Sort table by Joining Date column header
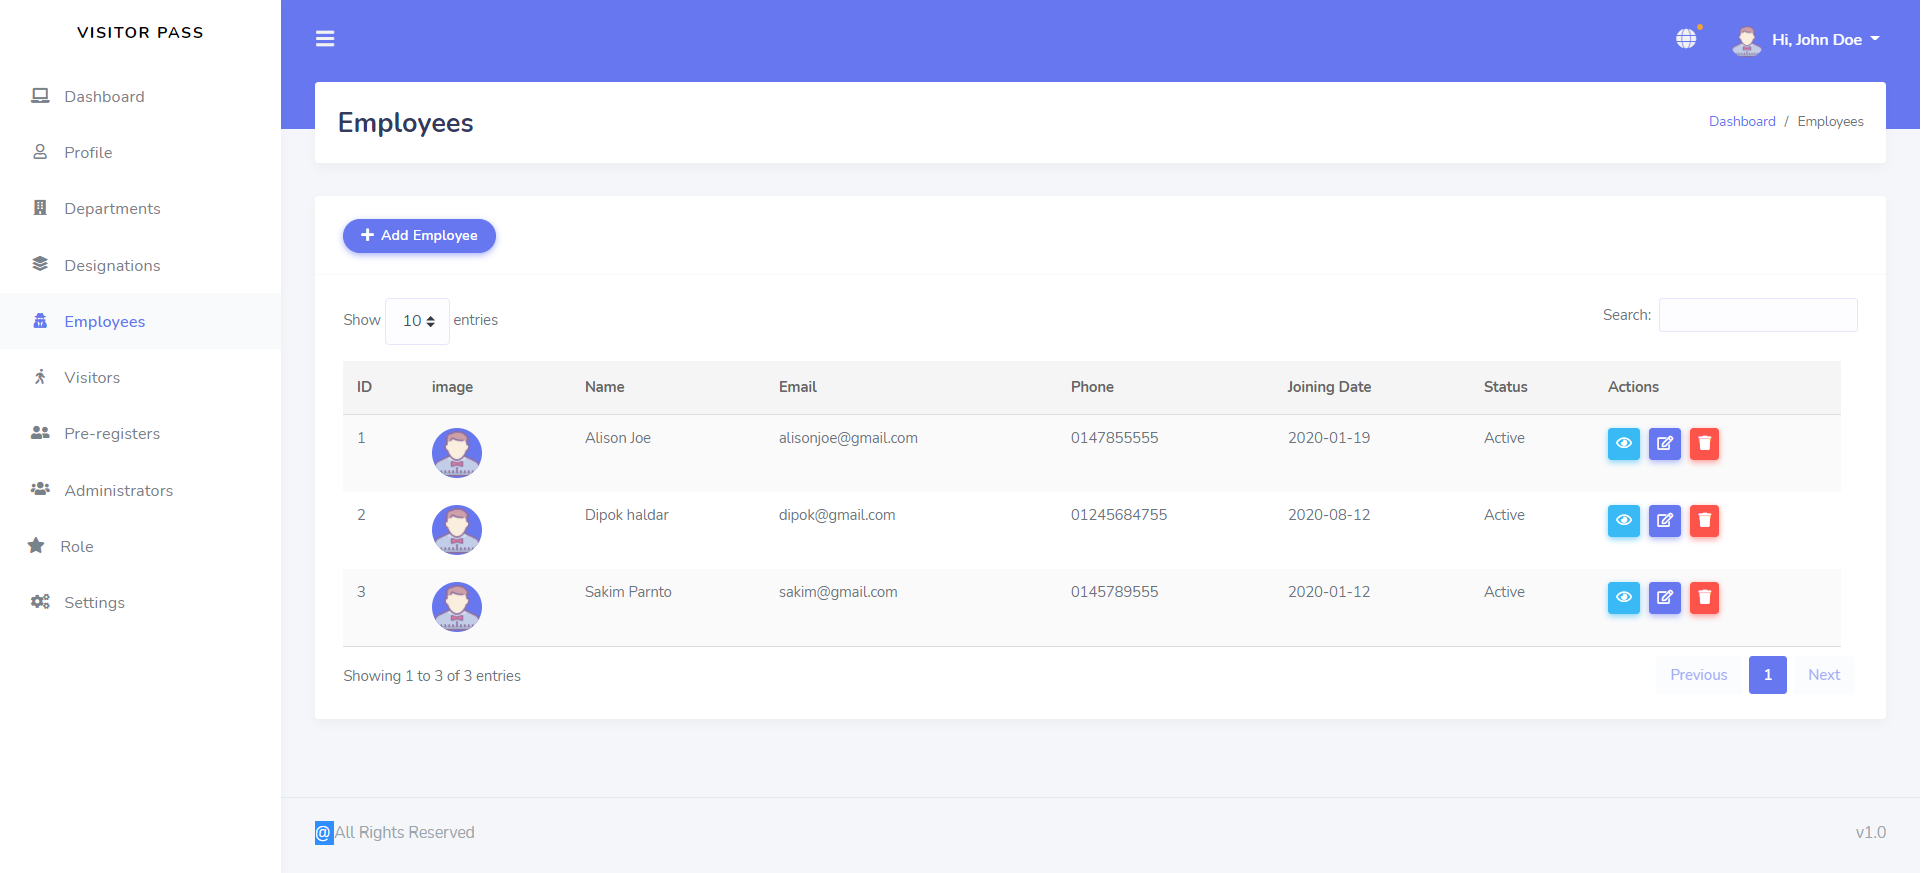Image resolution: width=1921 pixels, height=873 pixels. (x=1328, y=387)
